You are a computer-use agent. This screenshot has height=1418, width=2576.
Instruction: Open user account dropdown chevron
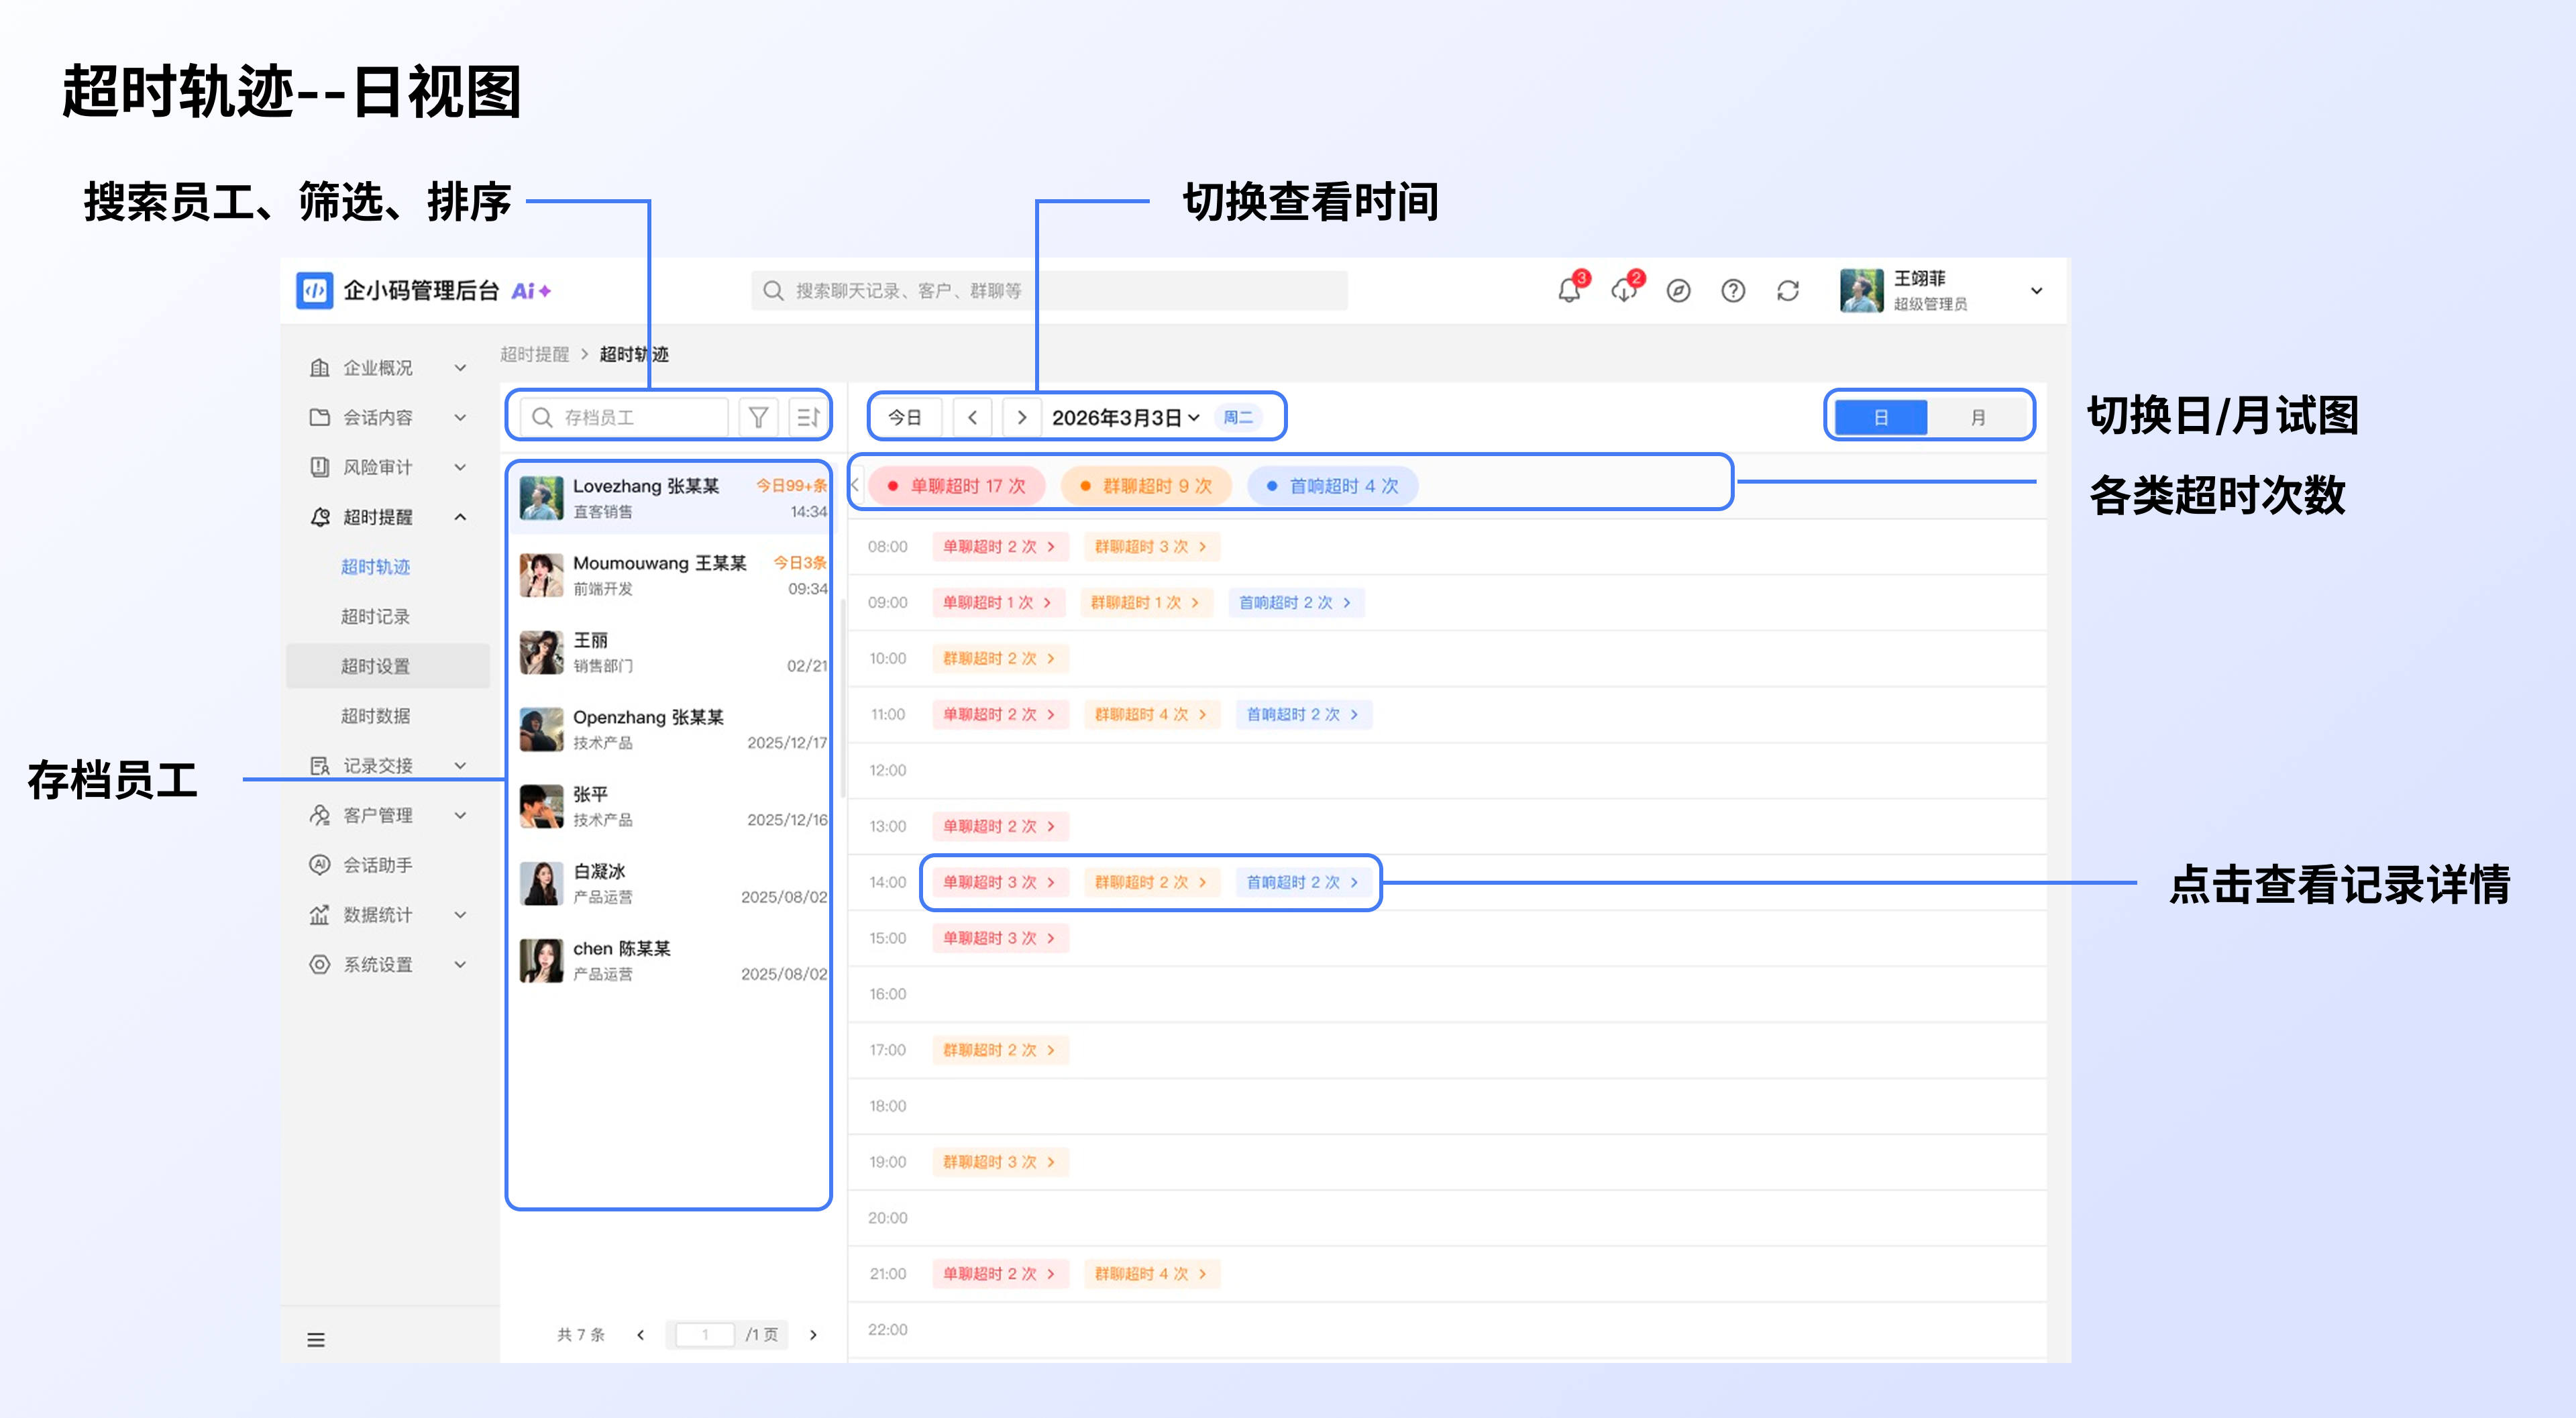[x=2036, y=291]
